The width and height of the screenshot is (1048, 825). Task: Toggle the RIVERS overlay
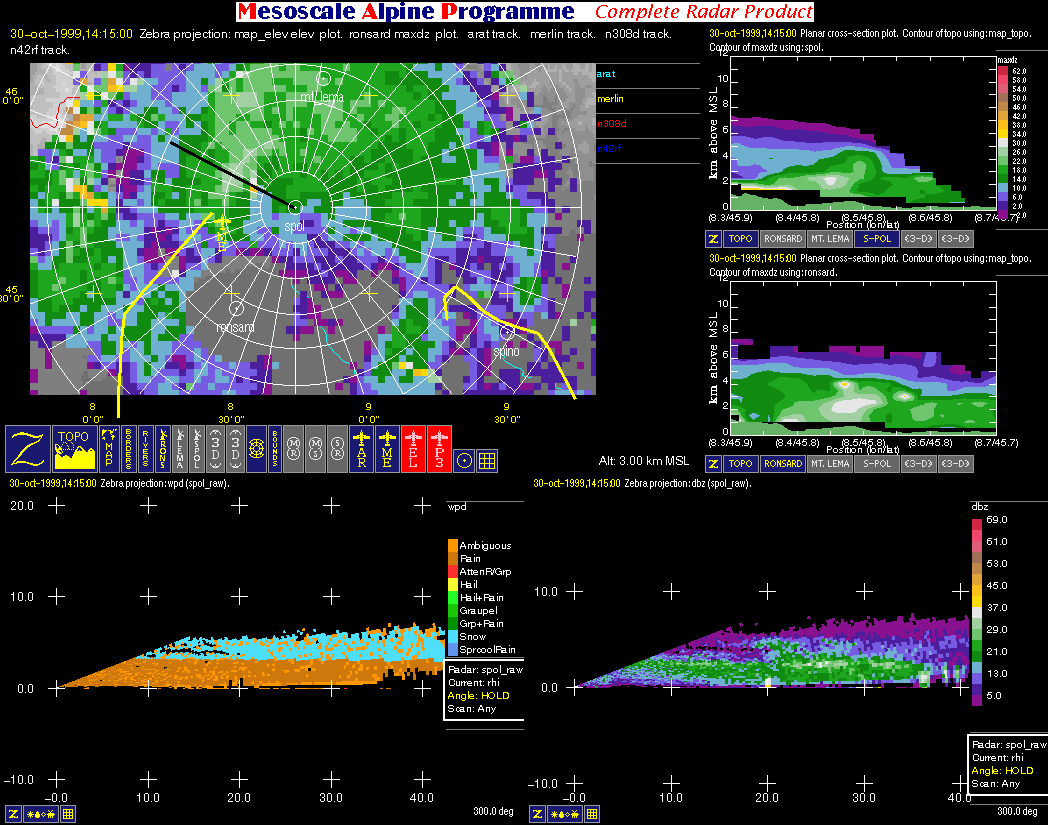pyautogui.click(x=145, y=449)
